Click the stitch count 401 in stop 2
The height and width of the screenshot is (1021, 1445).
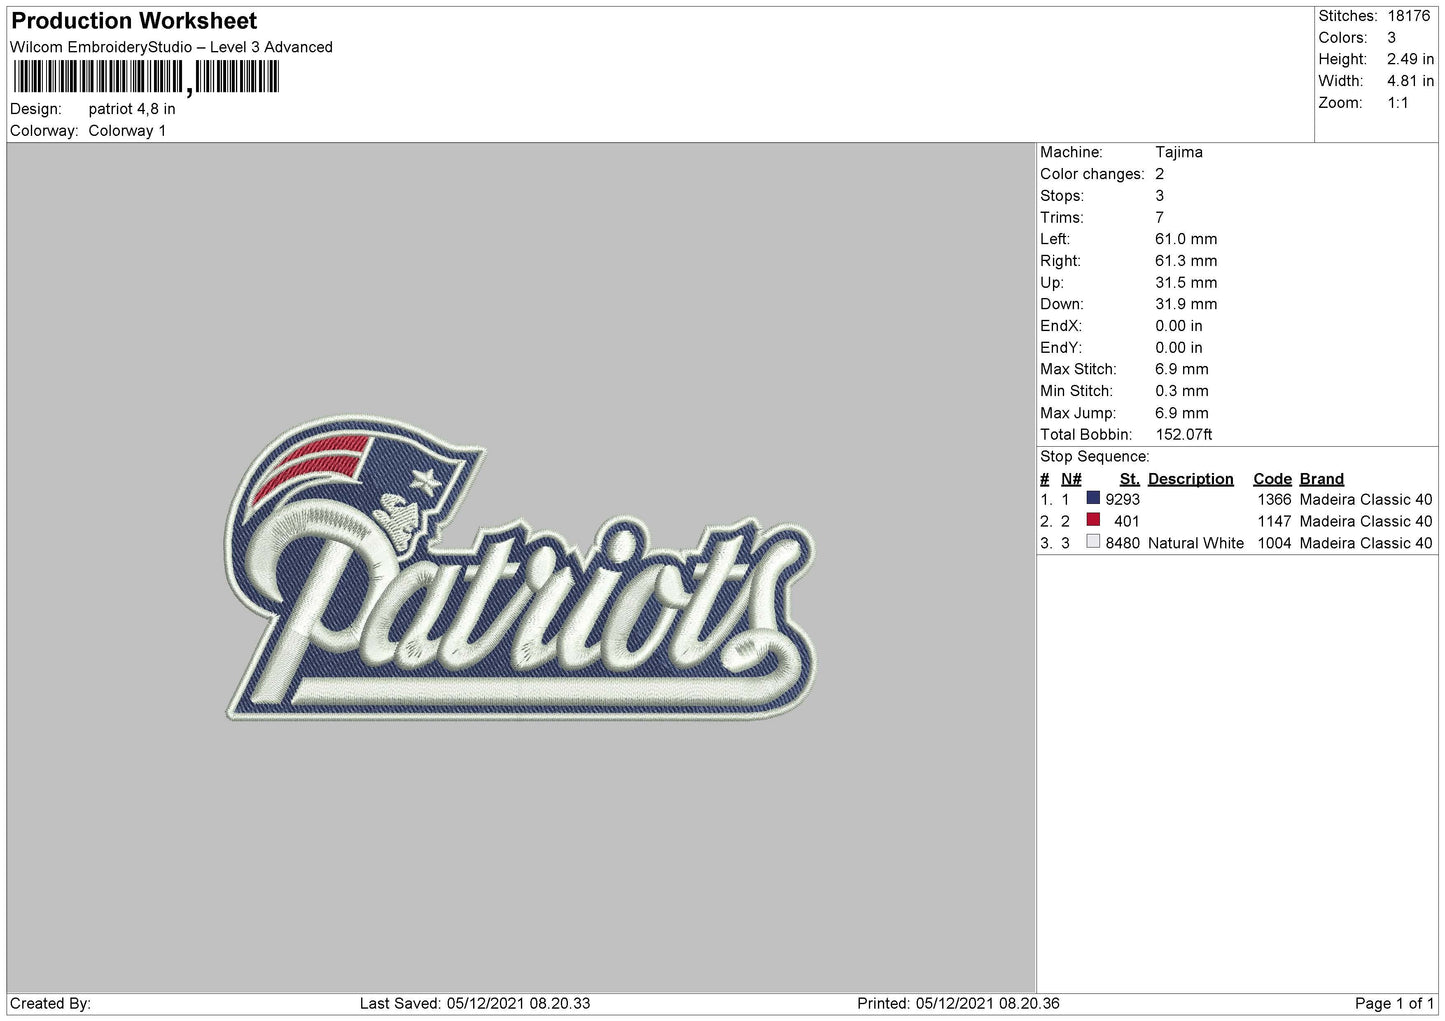coord(1127,522)
